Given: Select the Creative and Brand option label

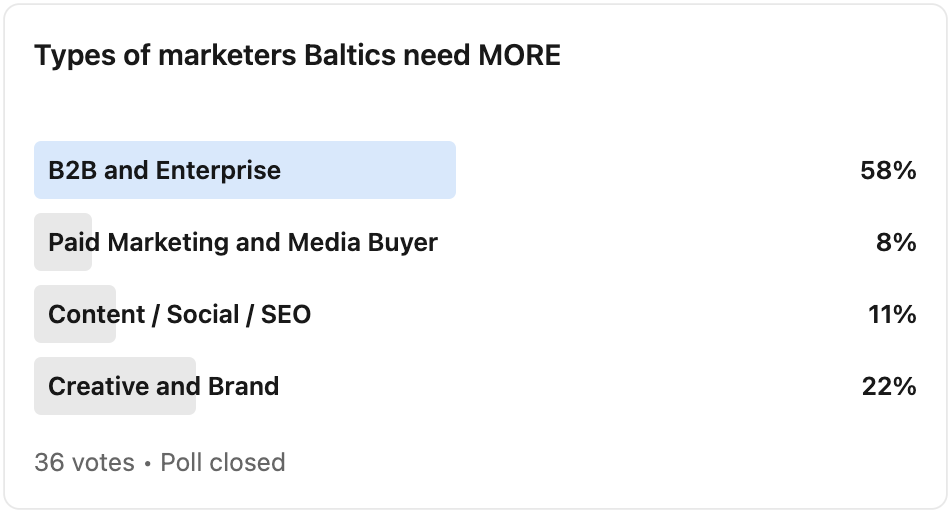Looking at the screenshot, I should [163, 386].
